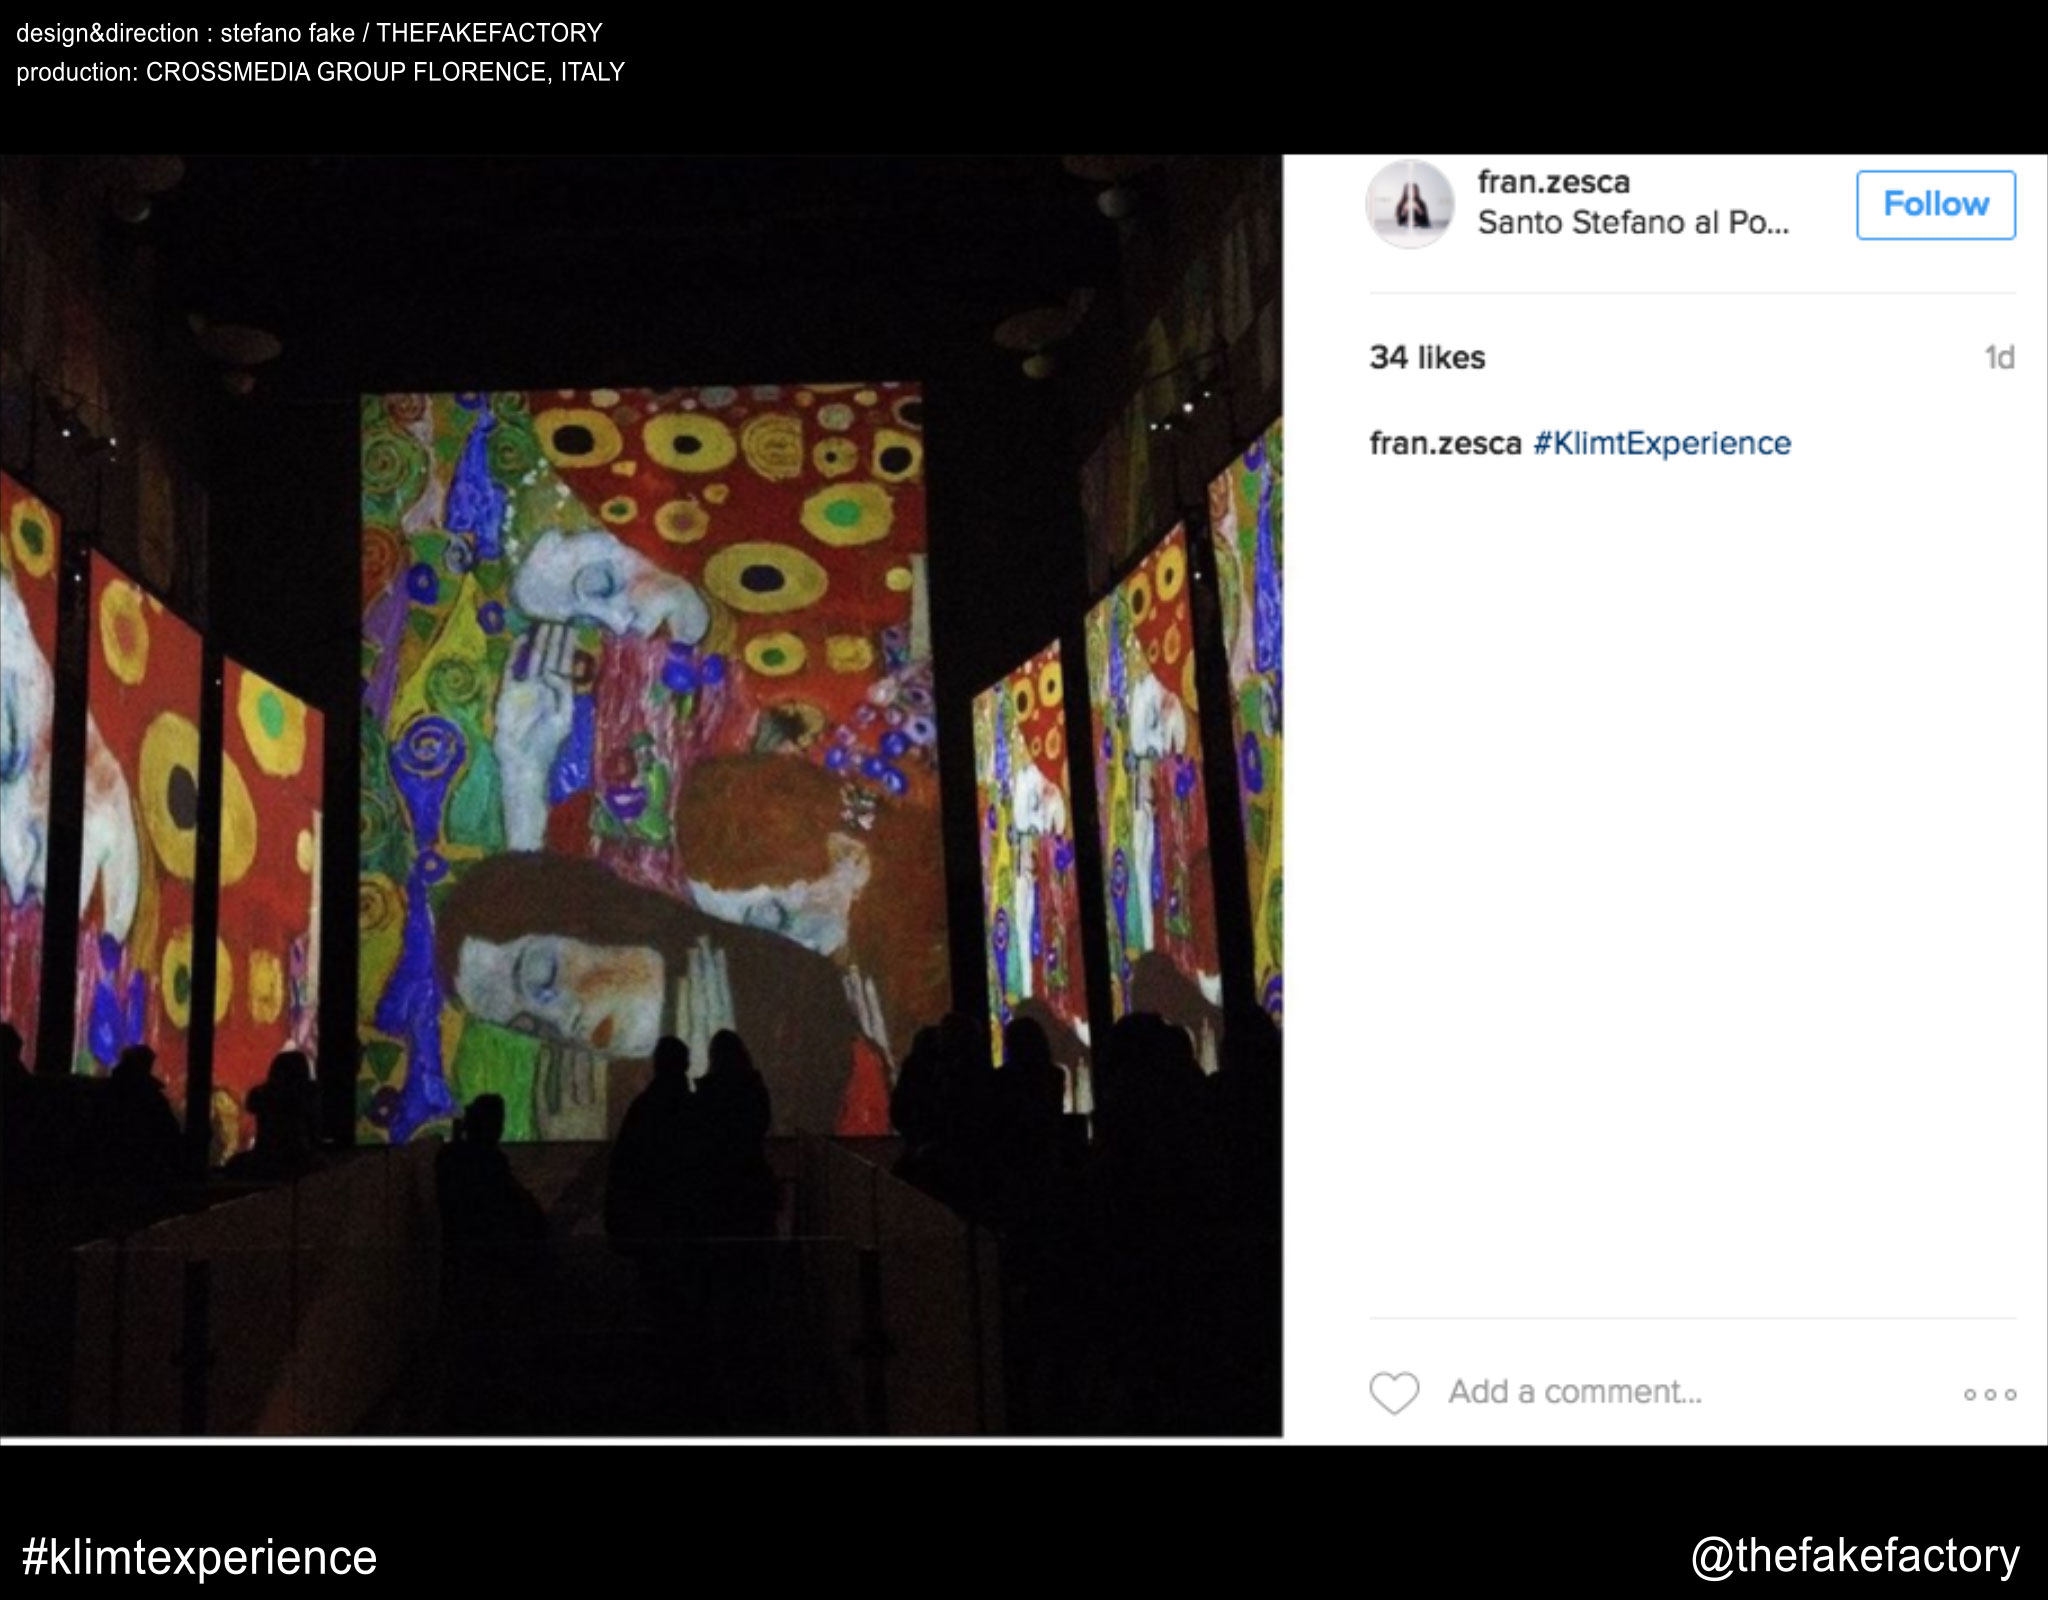
Task: Like the post with heart icon
Action: point(1393,1392)
